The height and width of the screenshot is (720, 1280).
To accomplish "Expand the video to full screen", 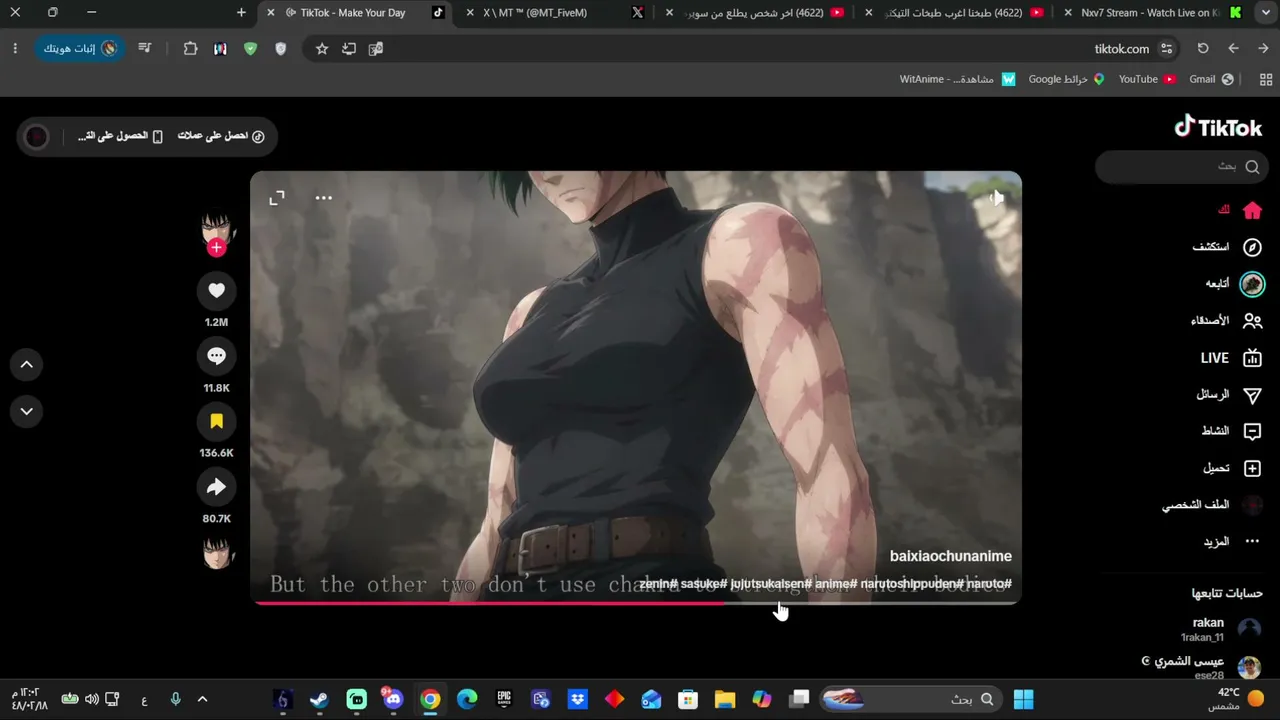I will [x=277, y=198].
